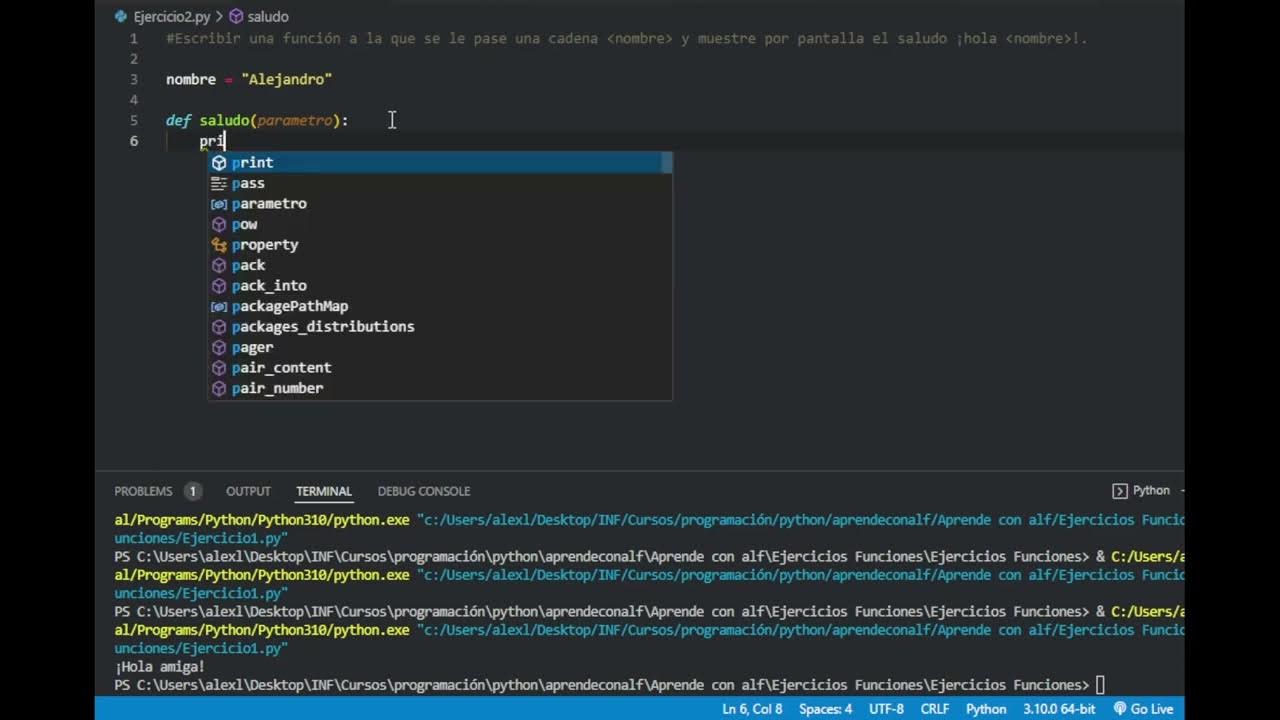
Task: Select the Python language mode
Action: pos(986,709)
